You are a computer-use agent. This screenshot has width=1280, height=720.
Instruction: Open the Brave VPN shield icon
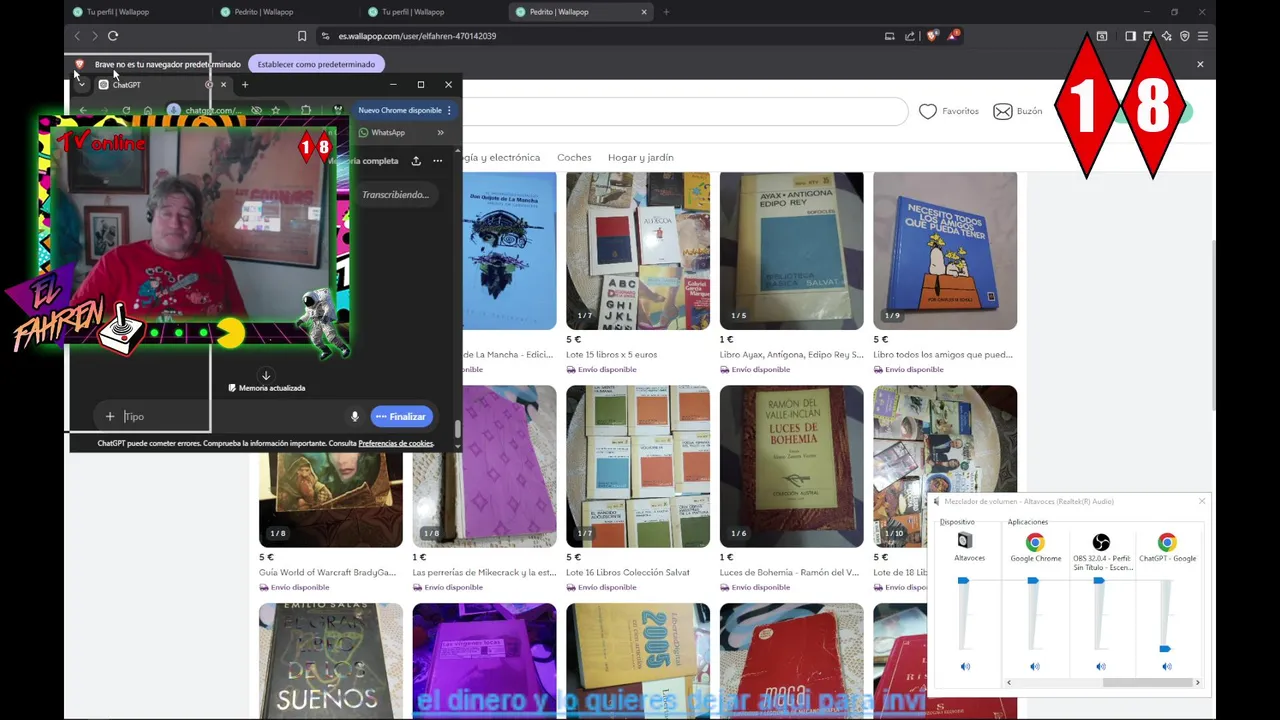coord(1185,36)
